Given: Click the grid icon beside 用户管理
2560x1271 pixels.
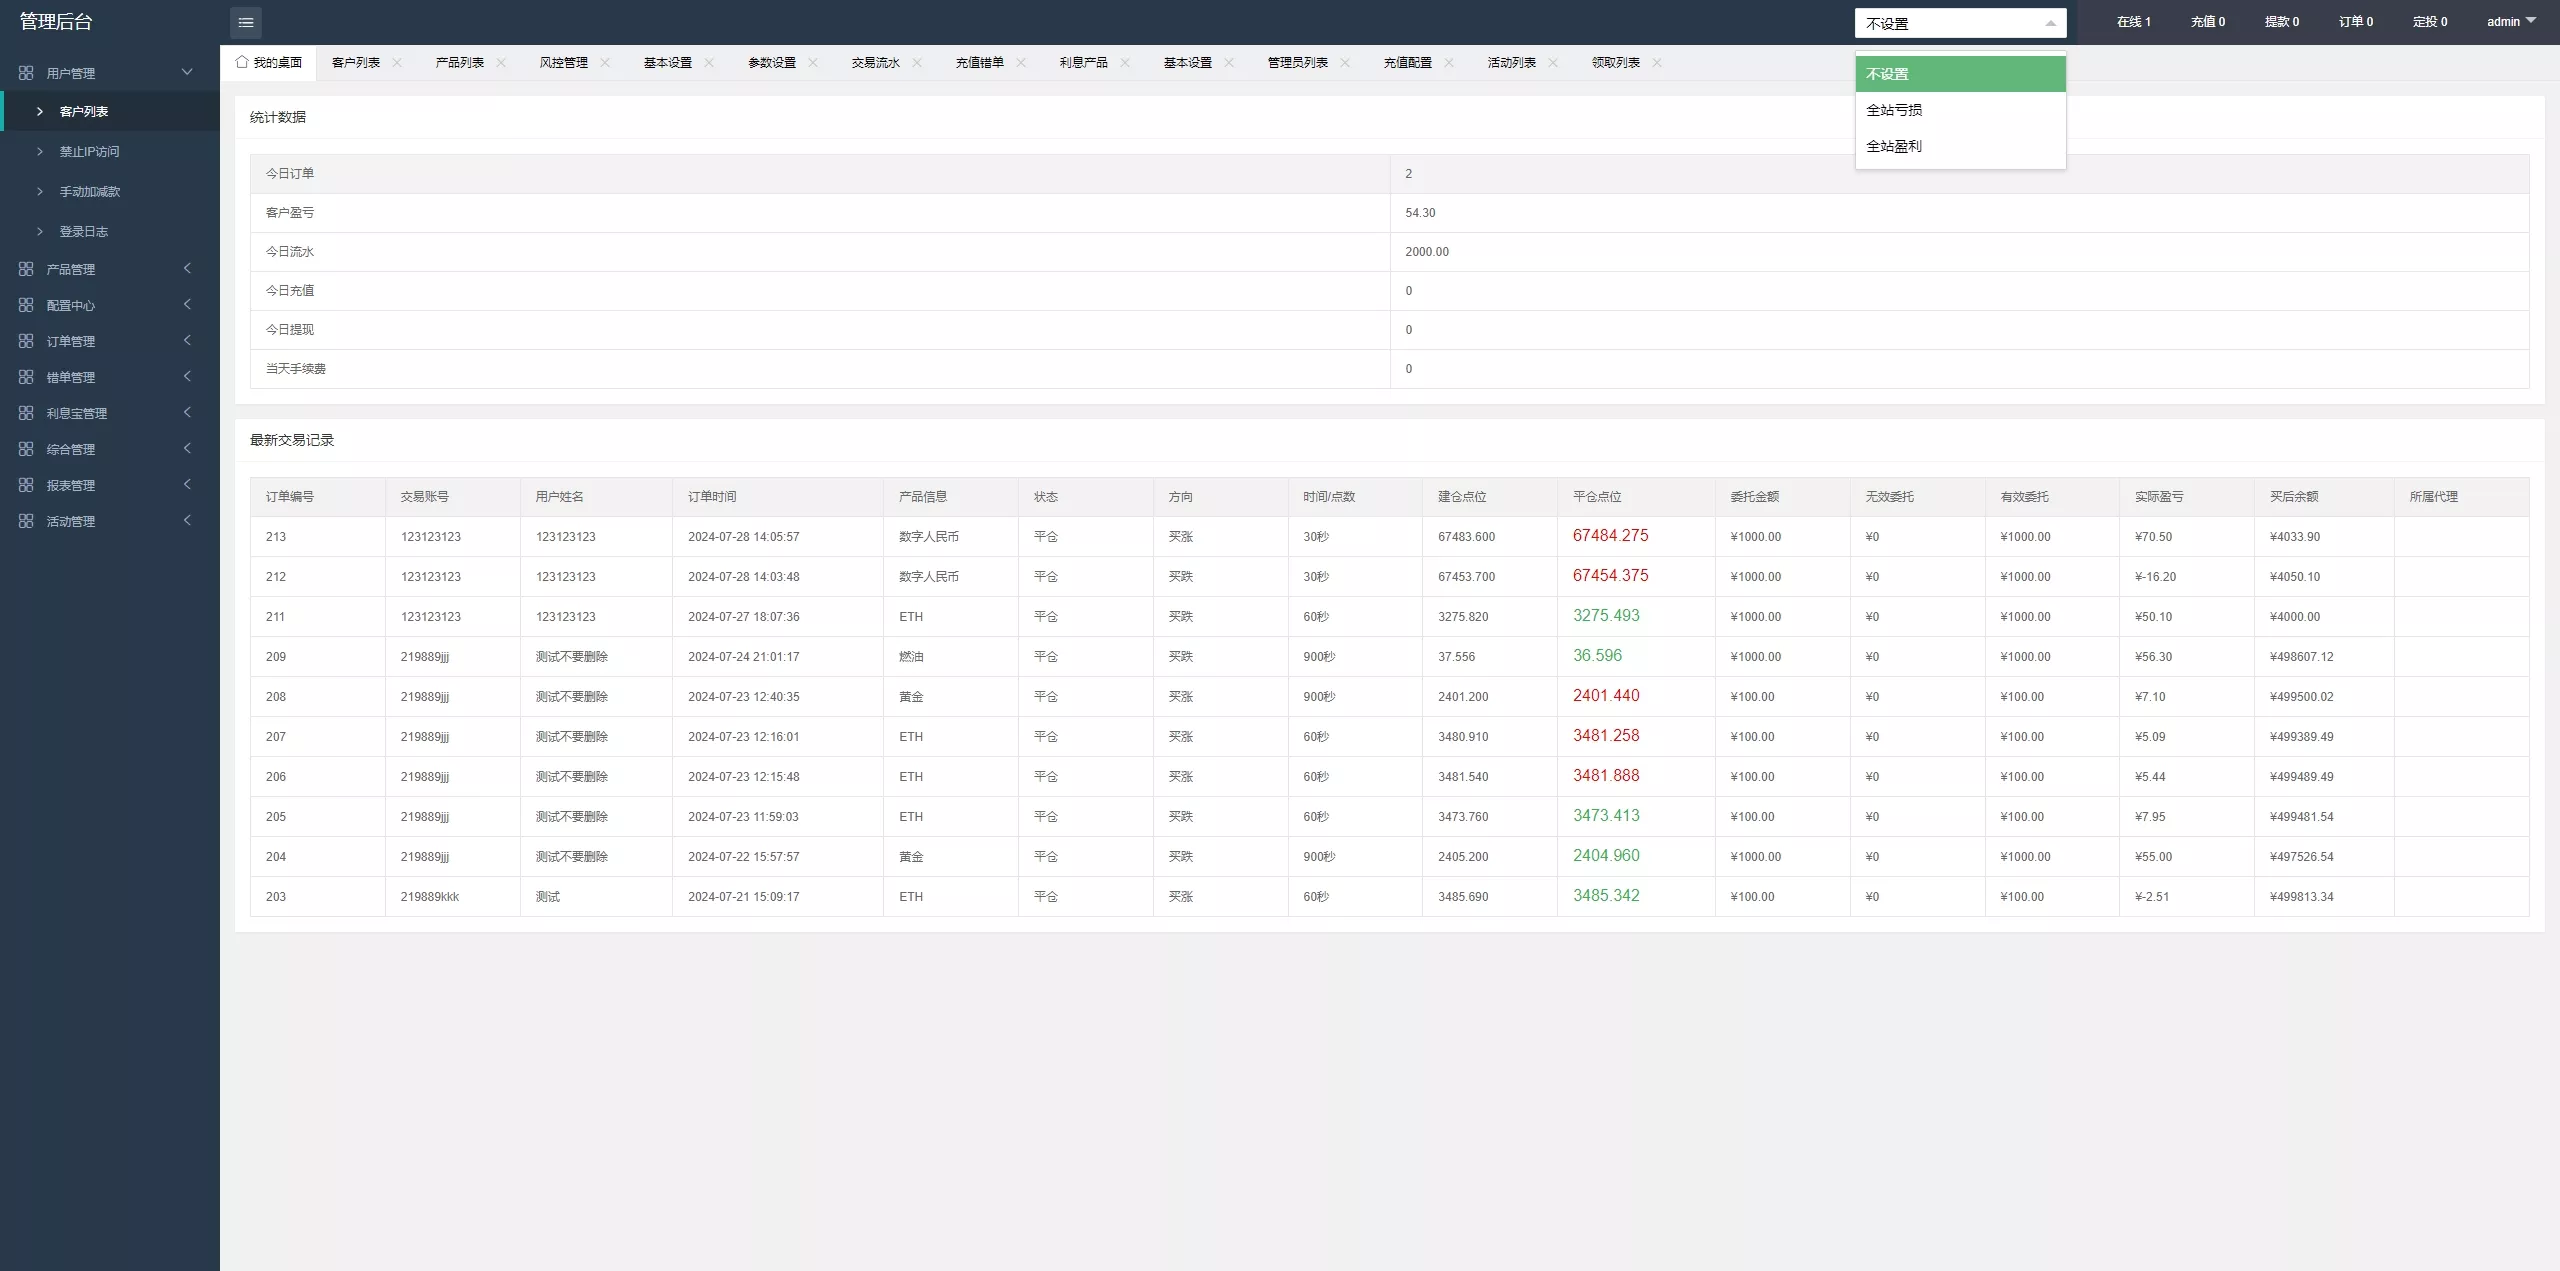Looking at the screenshot, I should 26,73.
